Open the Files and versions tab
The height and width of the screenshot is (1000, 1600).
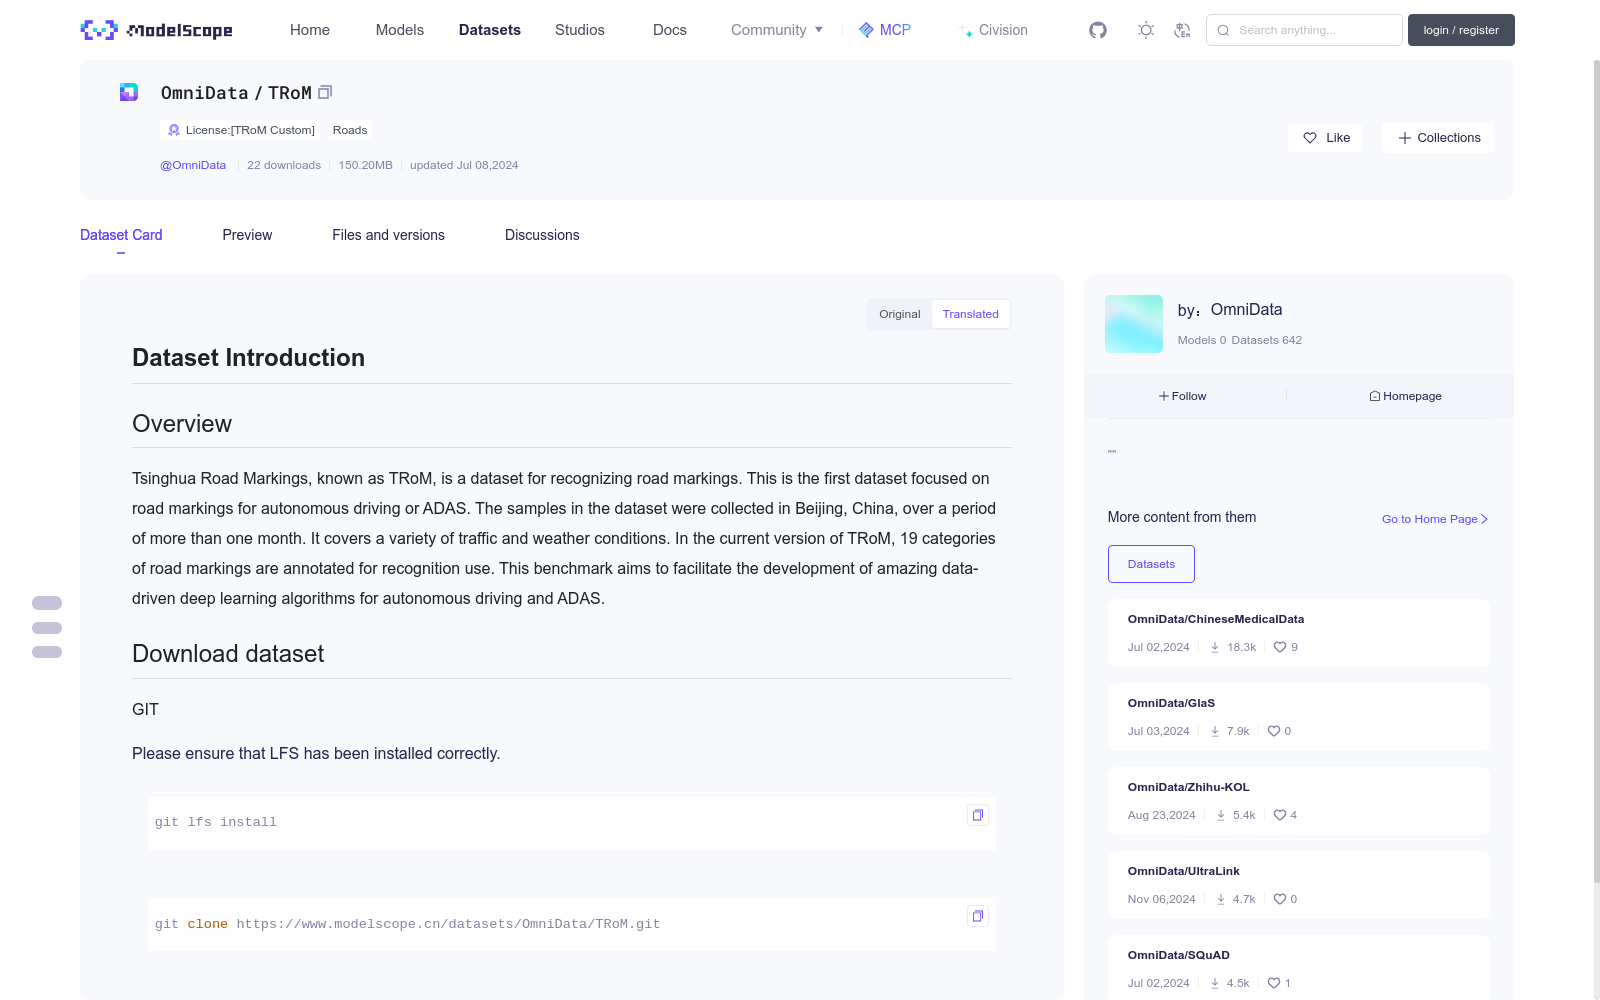point(388,235)
